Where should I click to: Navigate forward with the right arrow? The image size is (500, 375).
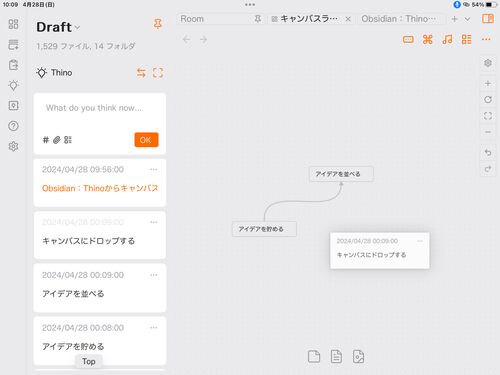pos(203,40)
